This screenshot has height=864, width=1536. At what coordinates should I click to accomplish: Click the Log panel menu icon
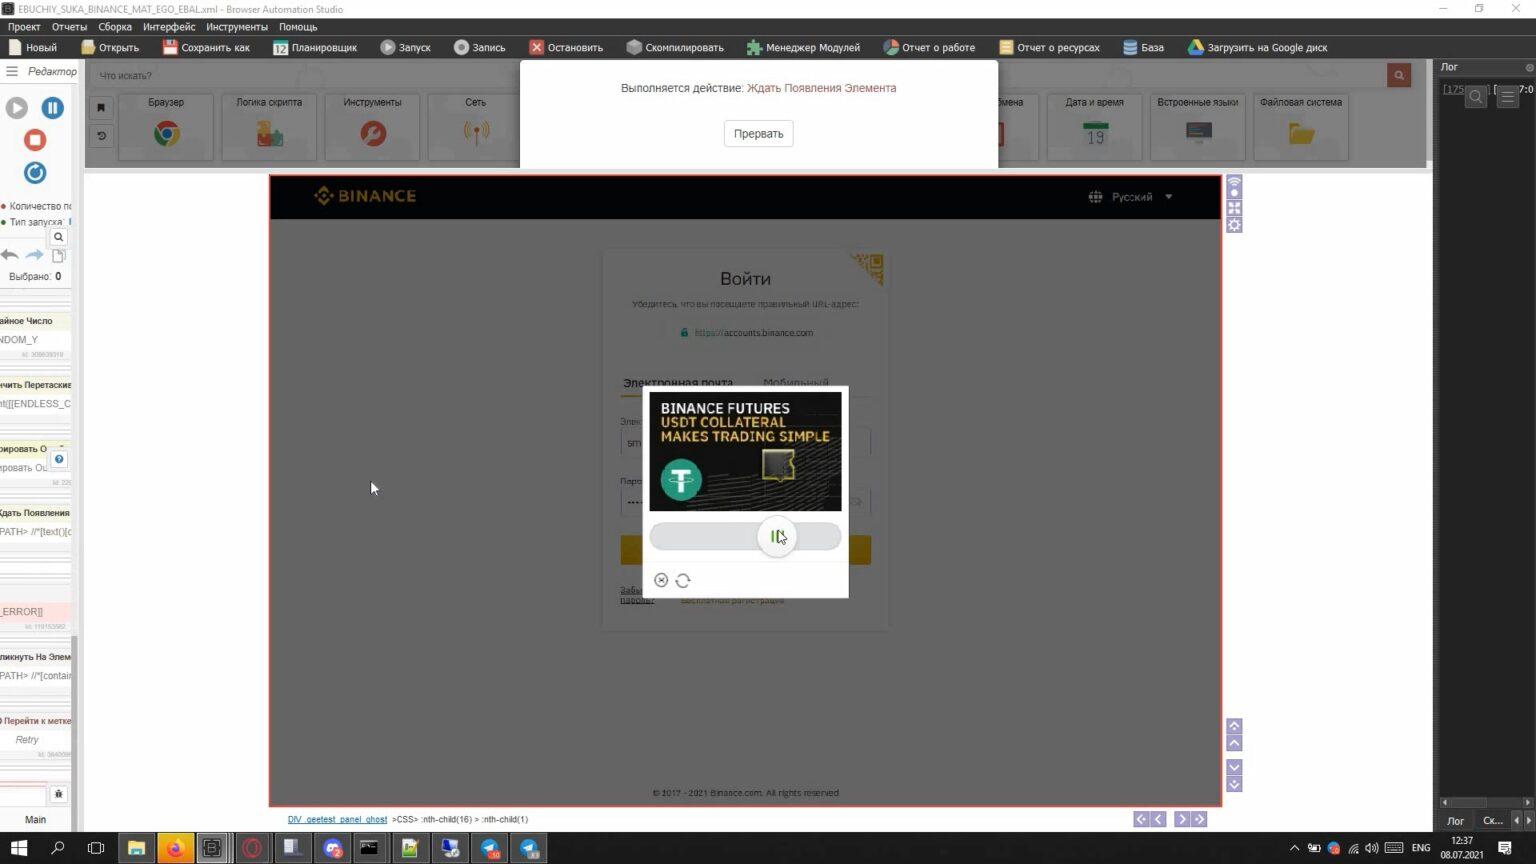click(x=1508, y=97)
